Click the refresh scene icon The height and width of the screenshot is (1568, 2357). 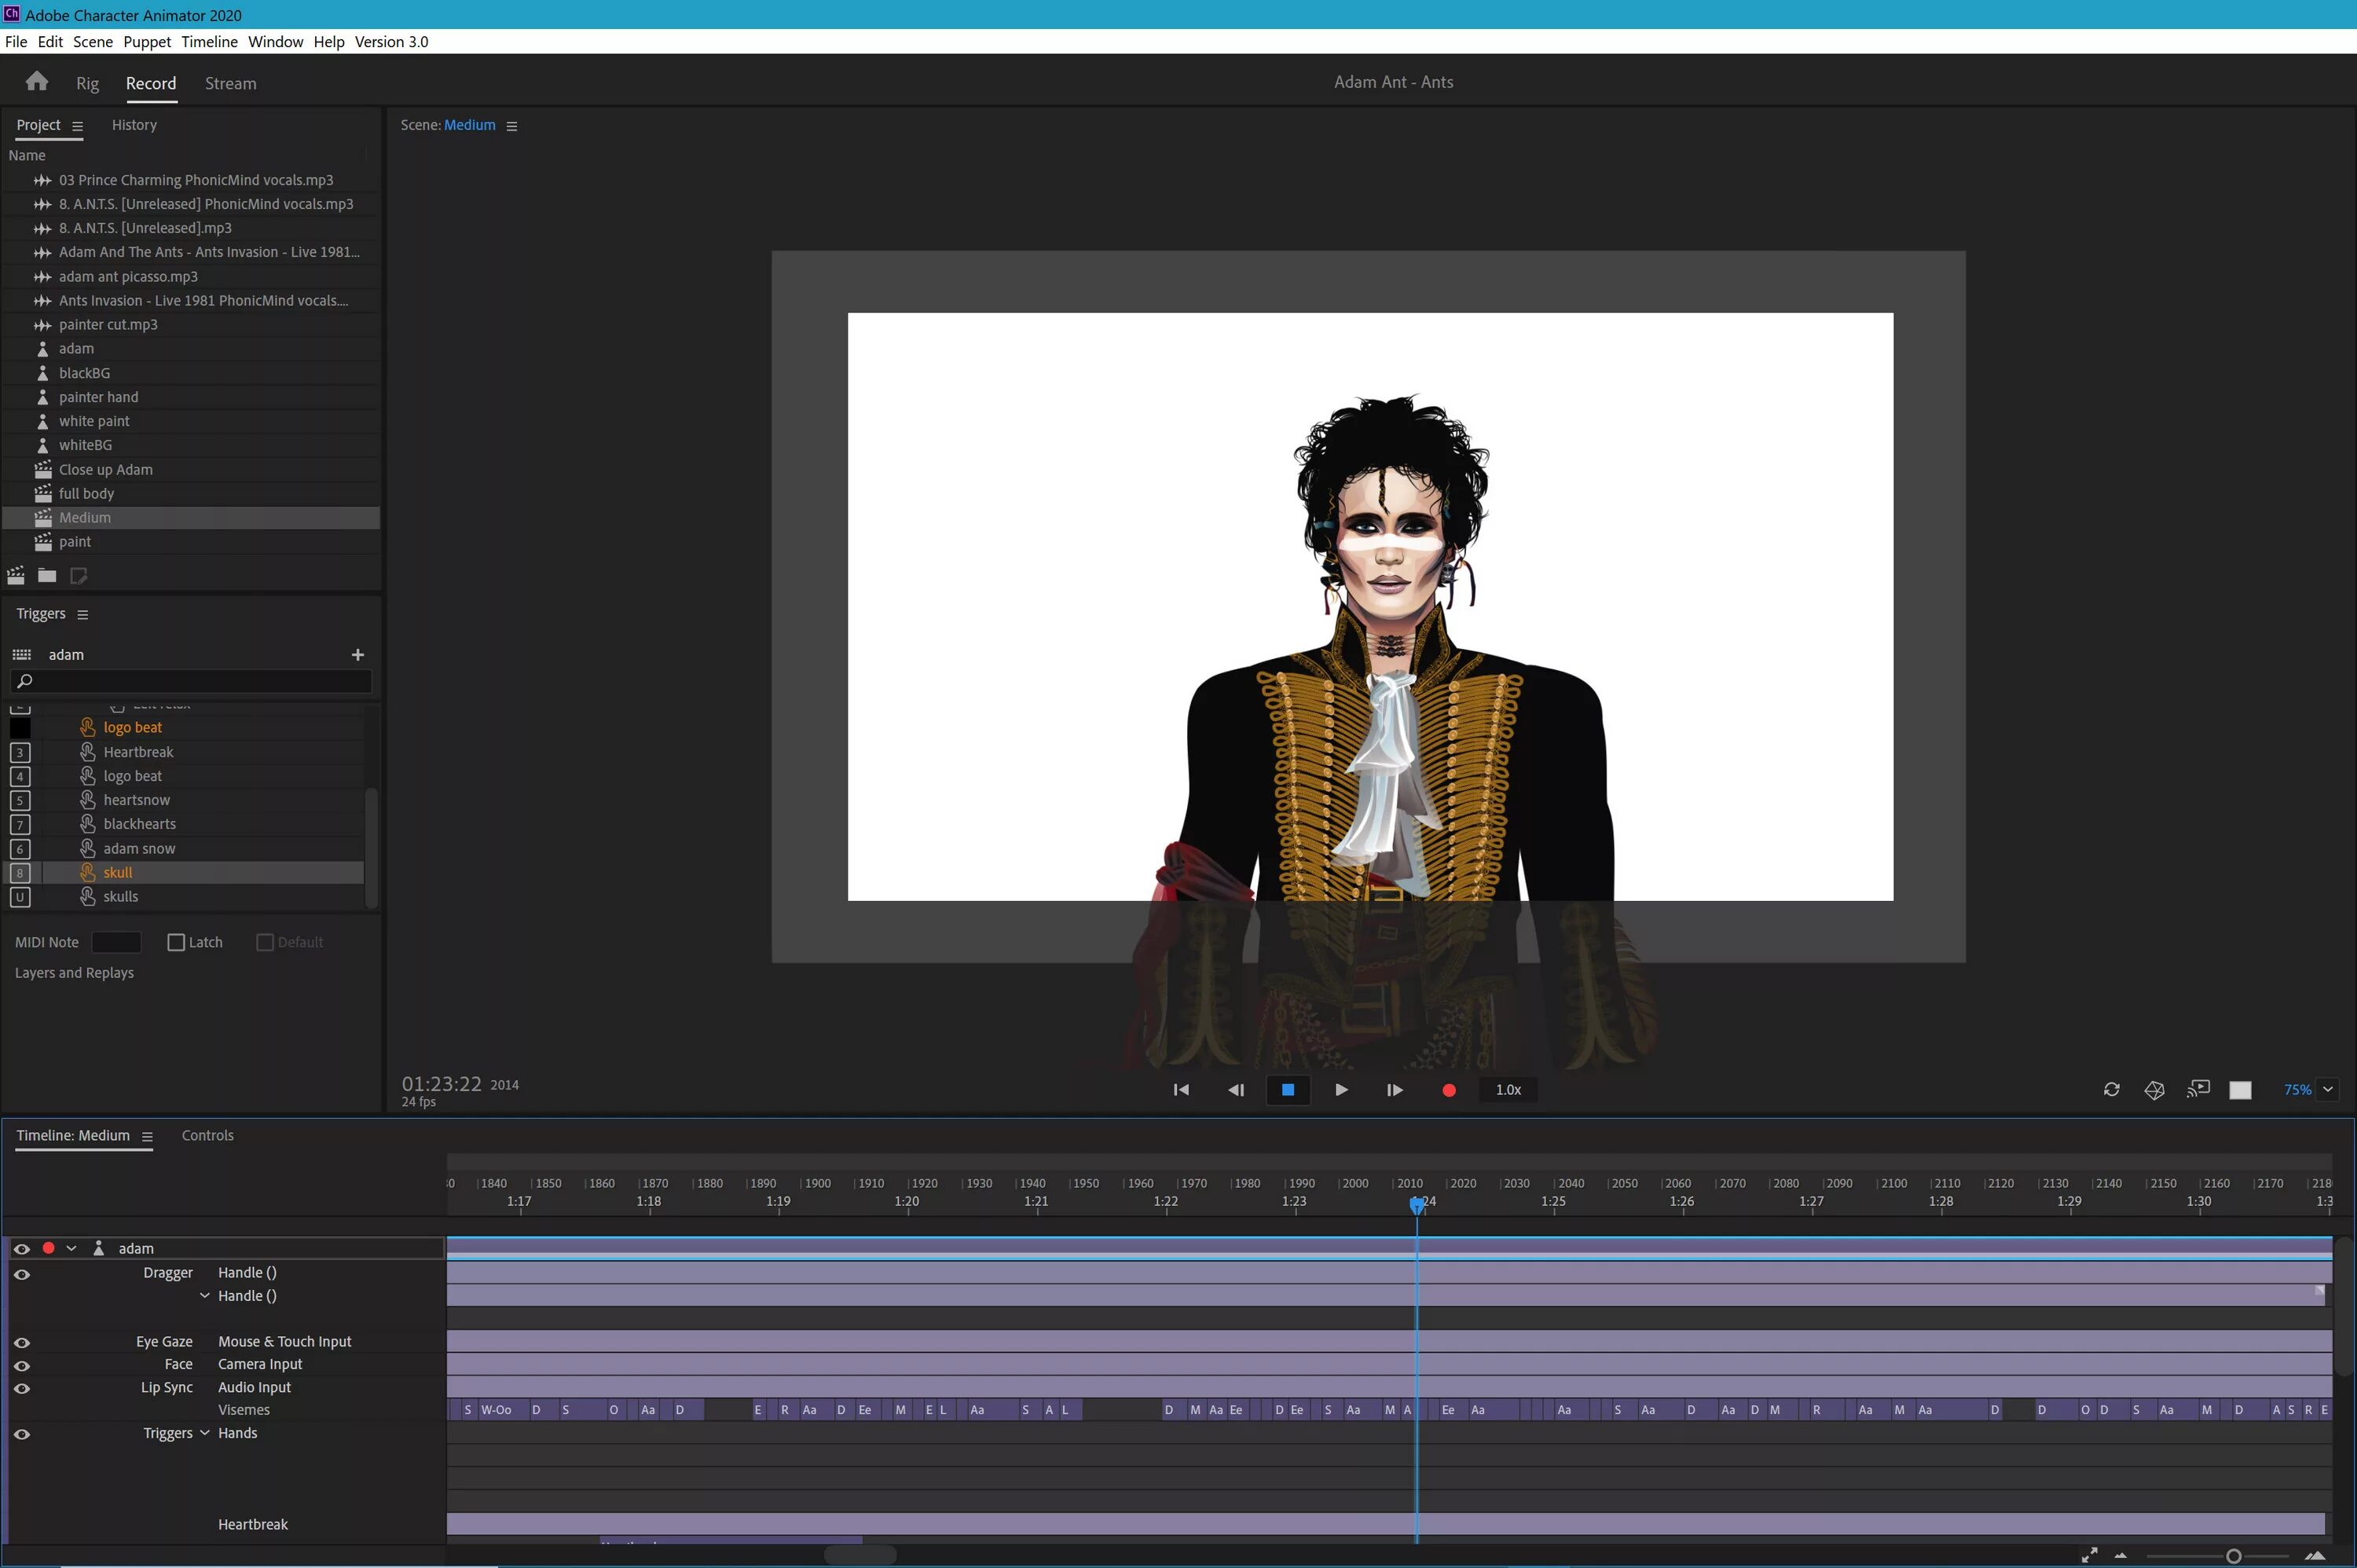pos(2111,1090)
